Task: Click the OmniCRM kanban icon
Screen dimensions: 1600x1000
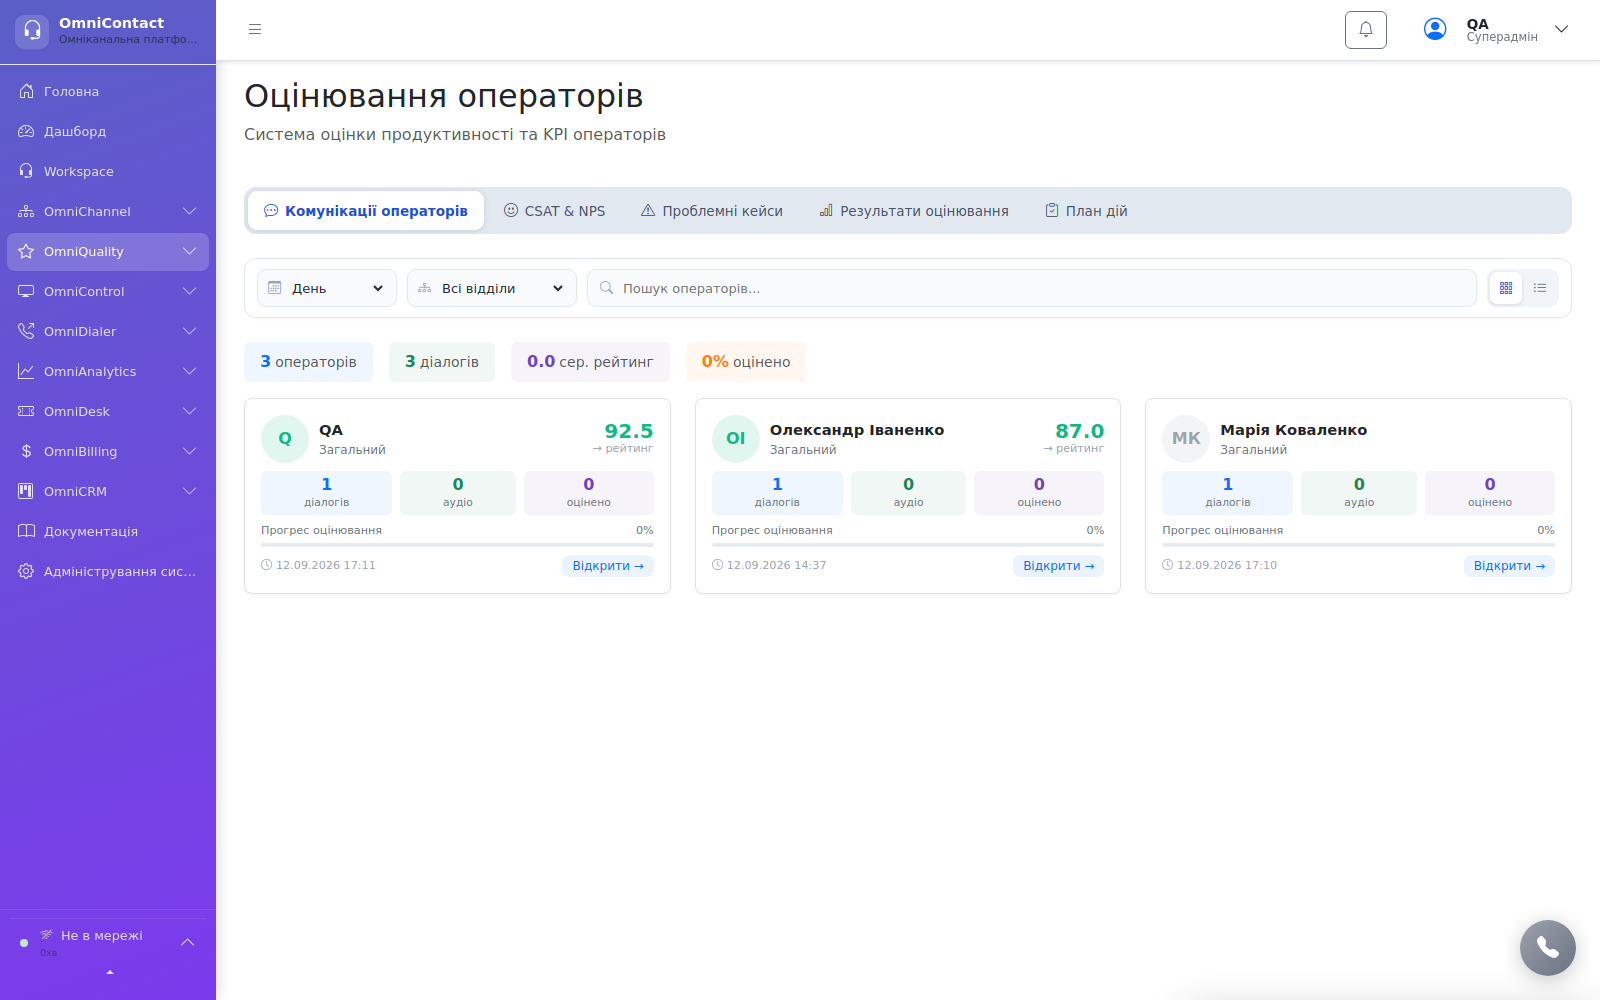Action: point(27,491)
